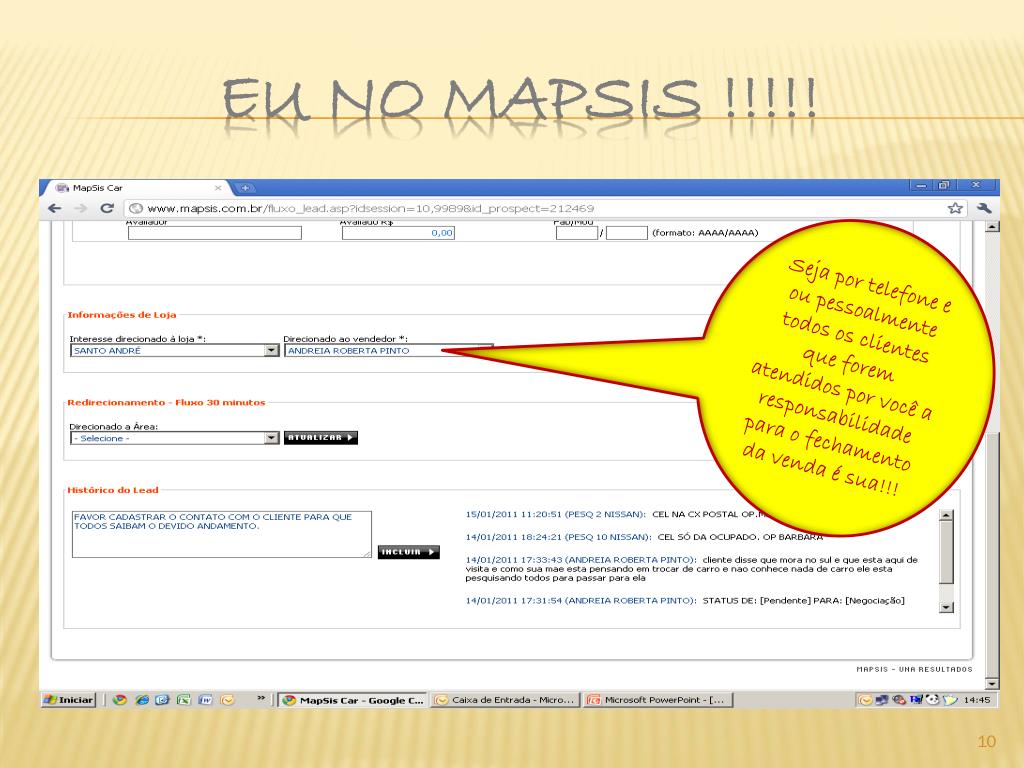Viewport: 1024px width, 768px height.
Task: Open the loja dropdown showing SANTO ANDRÉ
Action: pyautogui.click(x=174, y=351)
